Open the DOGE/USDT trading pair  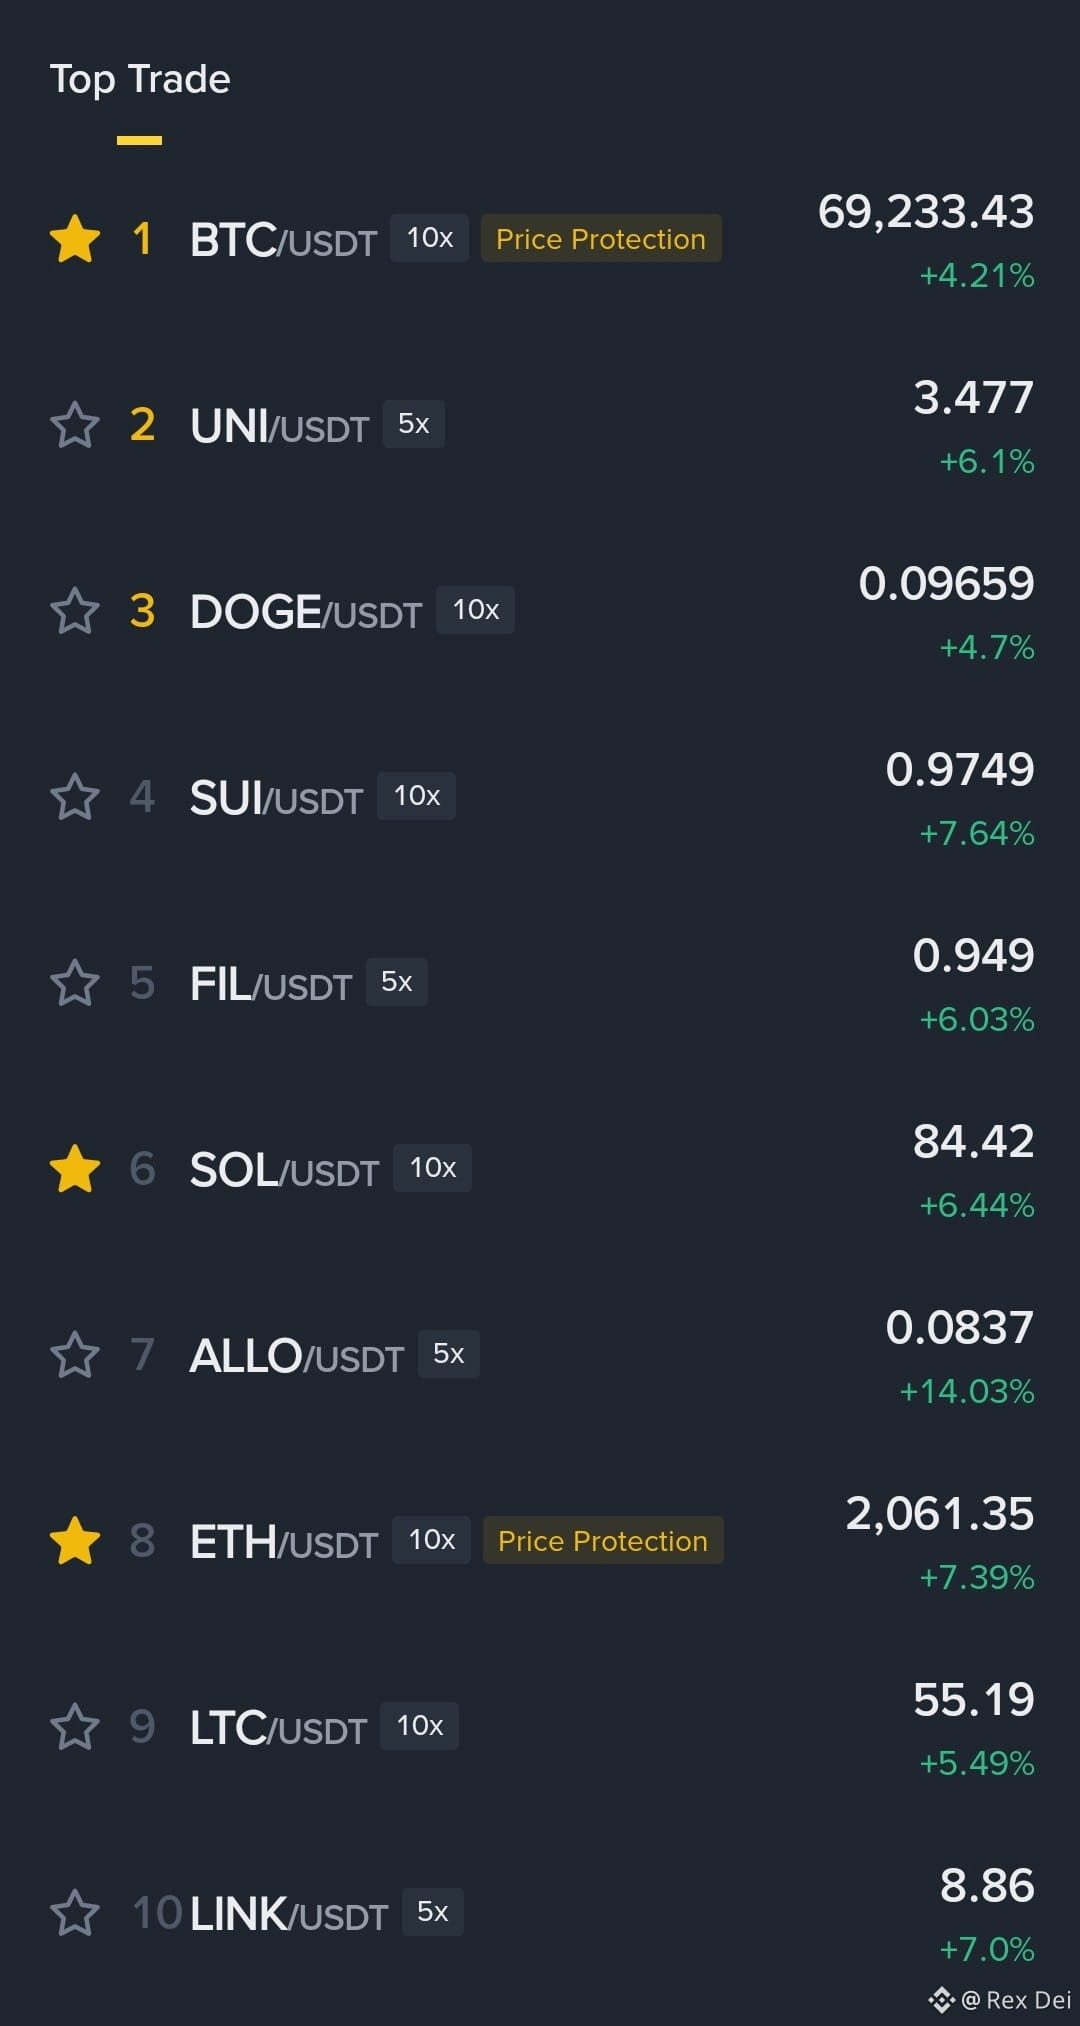306,612
